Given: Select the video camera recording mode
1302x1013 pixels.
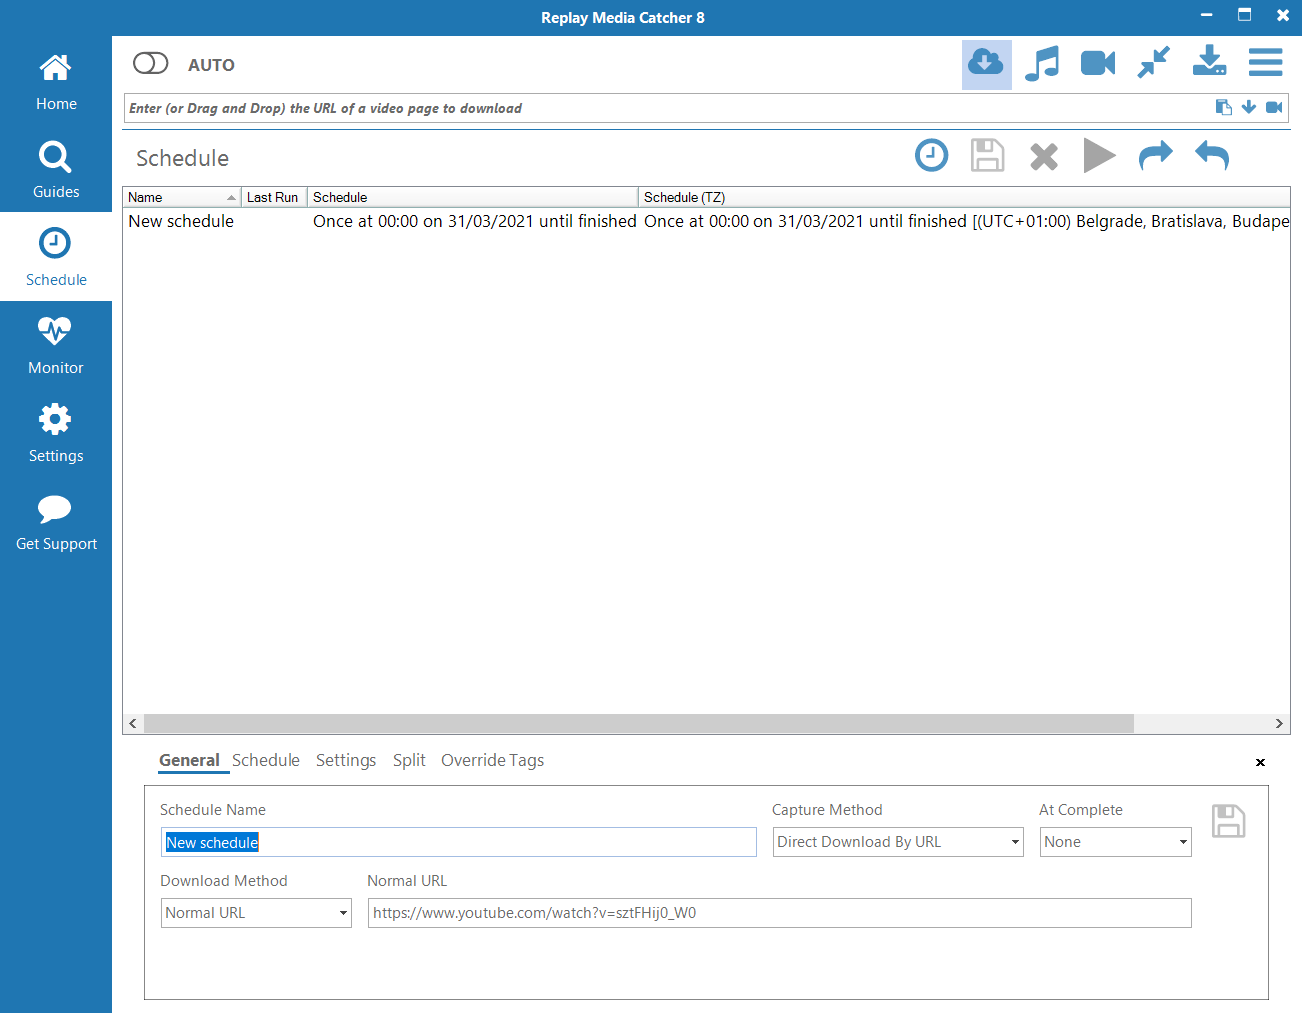Looking at the screenshot, I should click(x=1098, y=64).
